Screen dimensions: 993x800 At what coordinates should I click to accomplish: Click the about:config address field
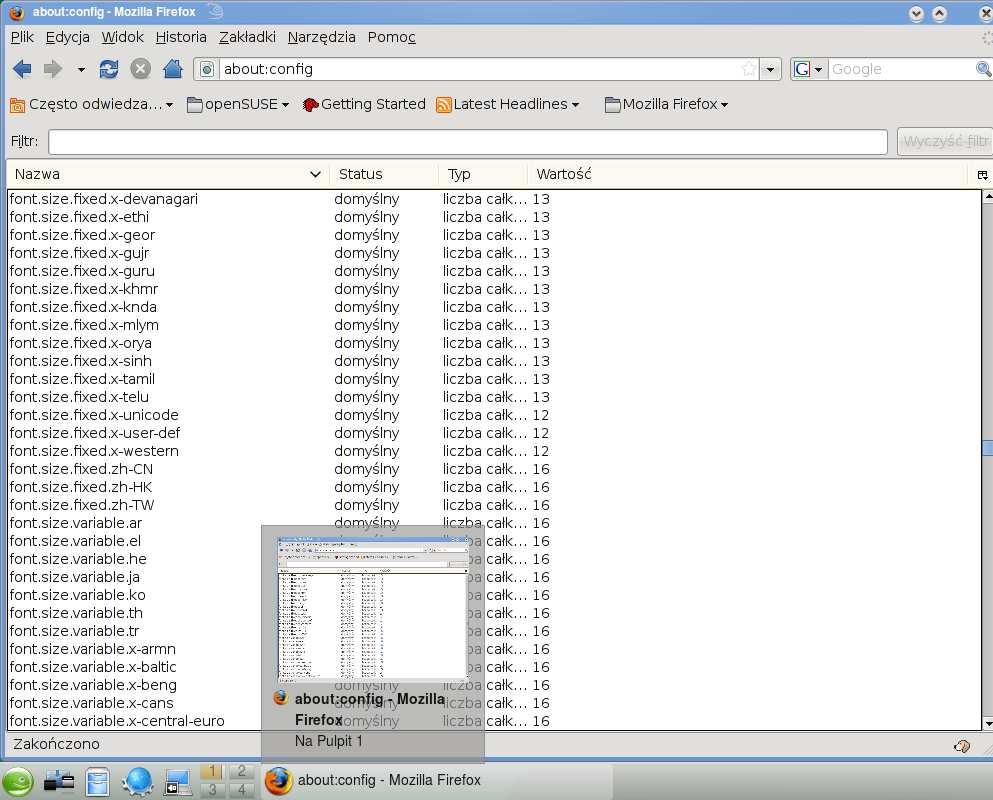pos(481,69)
